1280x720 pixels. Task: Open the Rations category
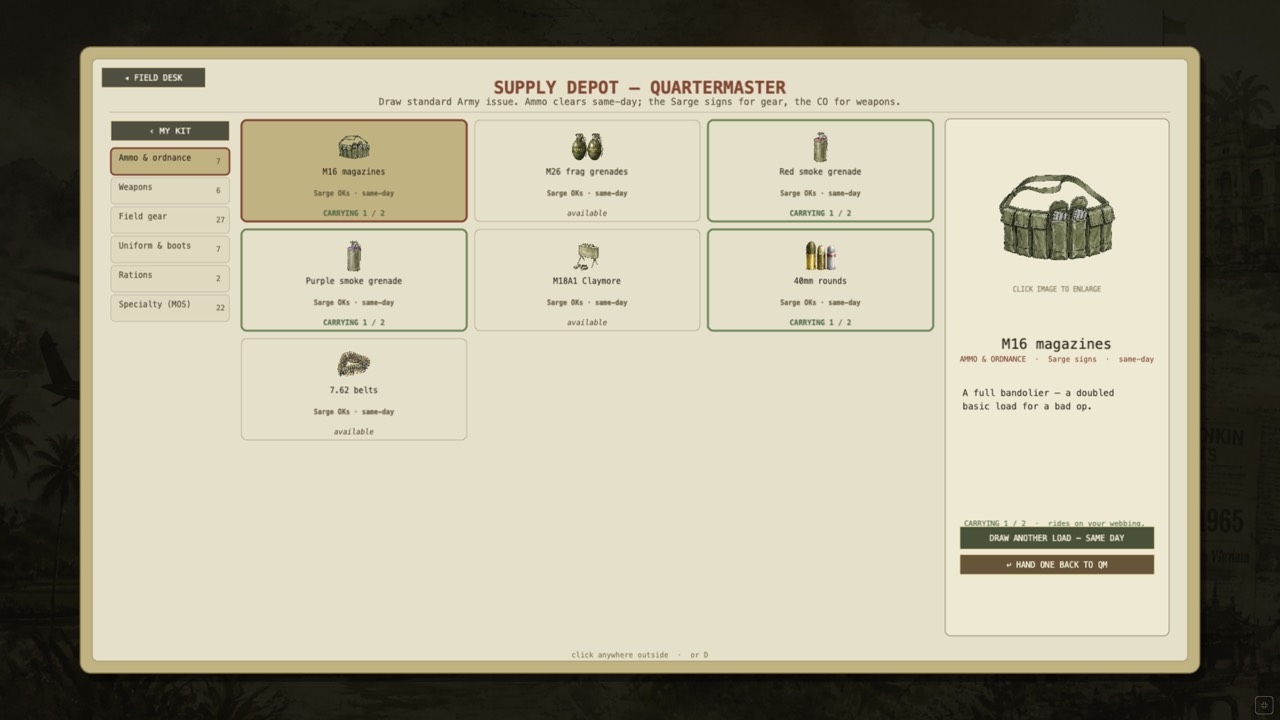(170, 277)
